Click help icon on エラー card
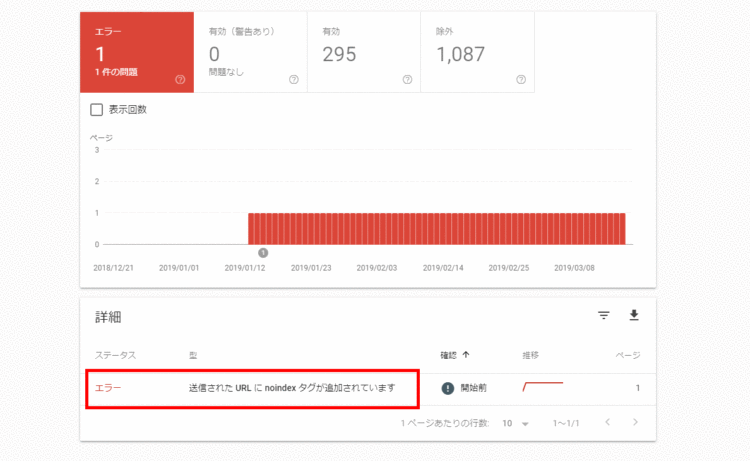Image resolution: width=750 pixels, height=461 pixels. point(180,79)
